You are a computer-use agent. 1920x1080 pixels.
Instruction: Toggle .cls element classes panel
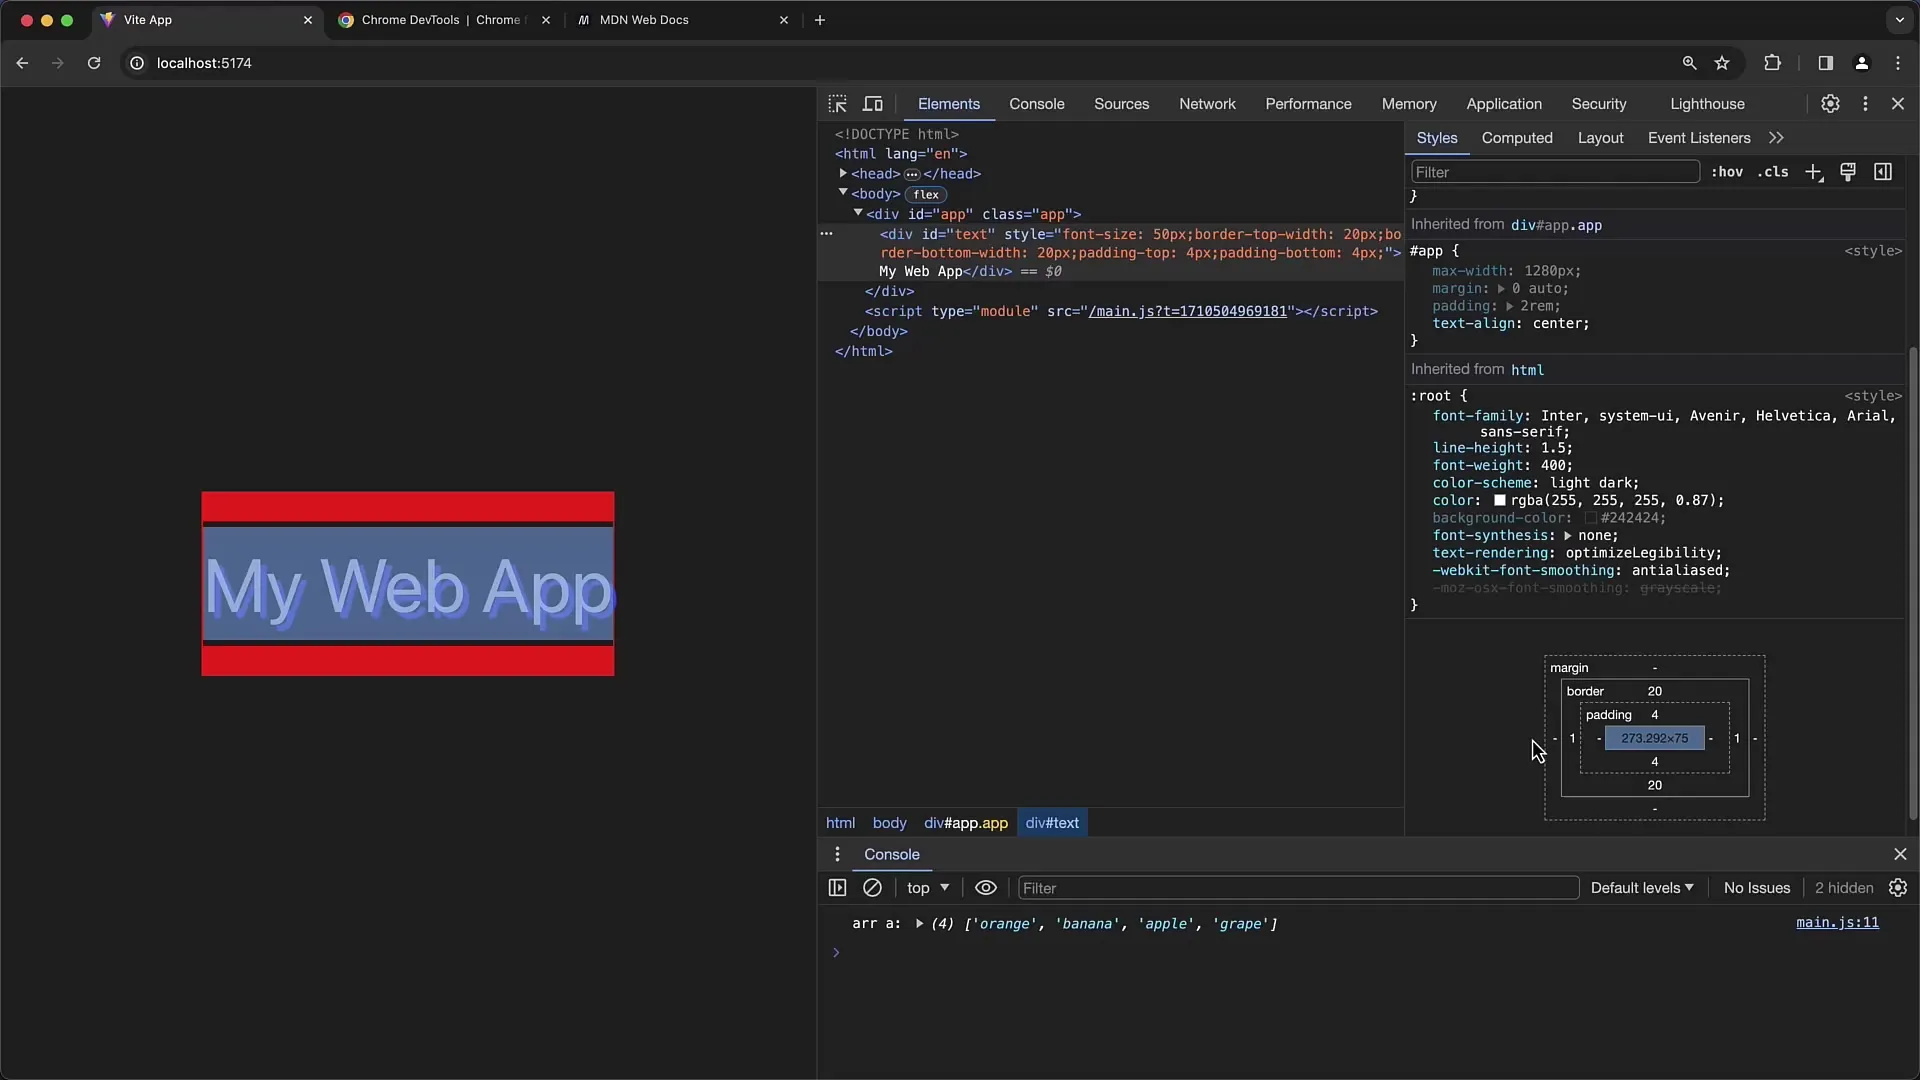tap(1773, 172)
